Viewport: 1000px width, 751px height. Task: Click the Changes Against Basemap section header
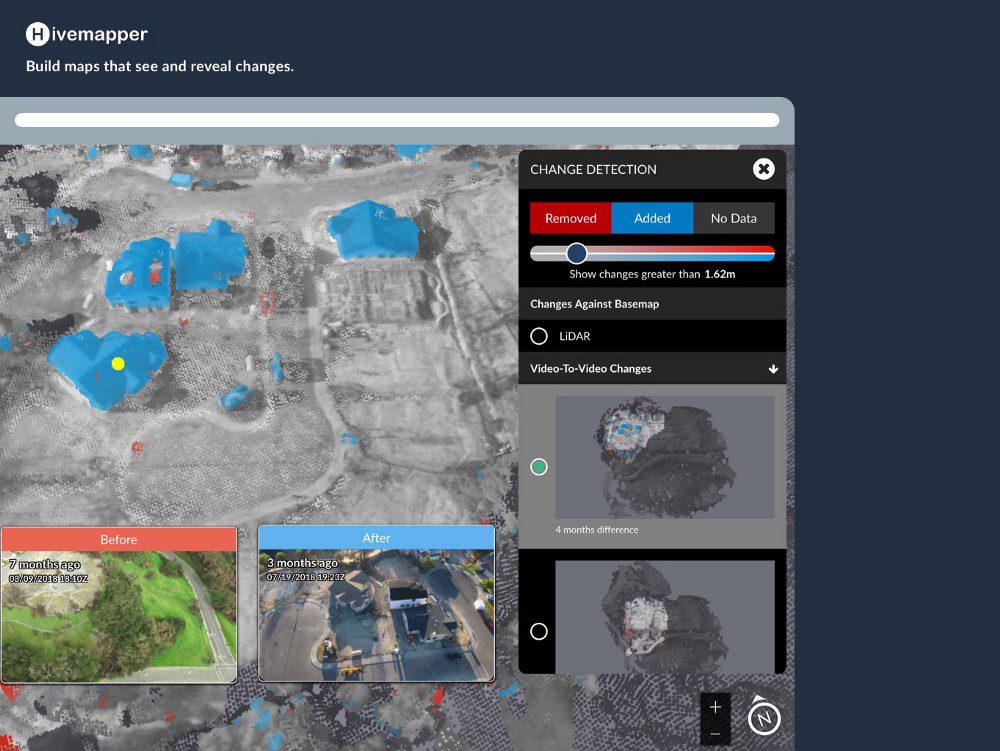coord(594,304)
